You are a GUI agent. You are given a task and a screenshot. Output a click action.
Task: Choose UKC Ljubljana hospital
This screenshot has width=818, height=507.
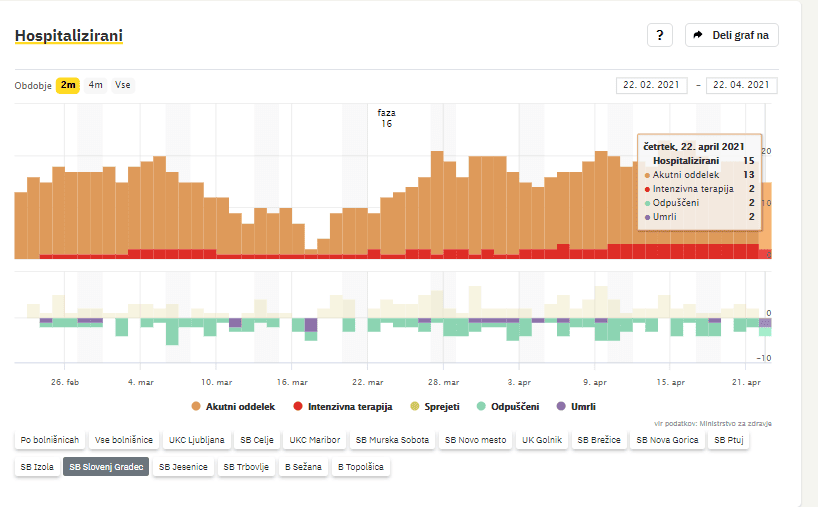pos(197,440)
